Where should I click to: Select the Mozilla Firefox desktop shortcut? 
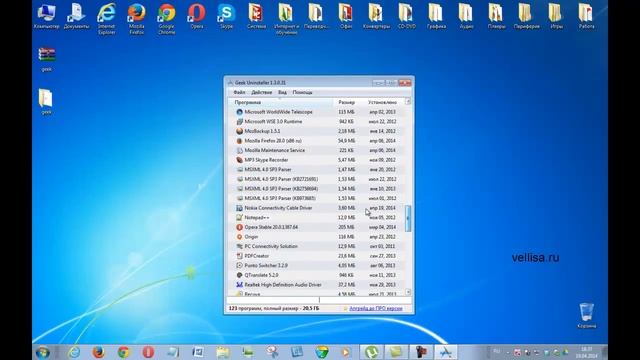click(x=136, y=19)
